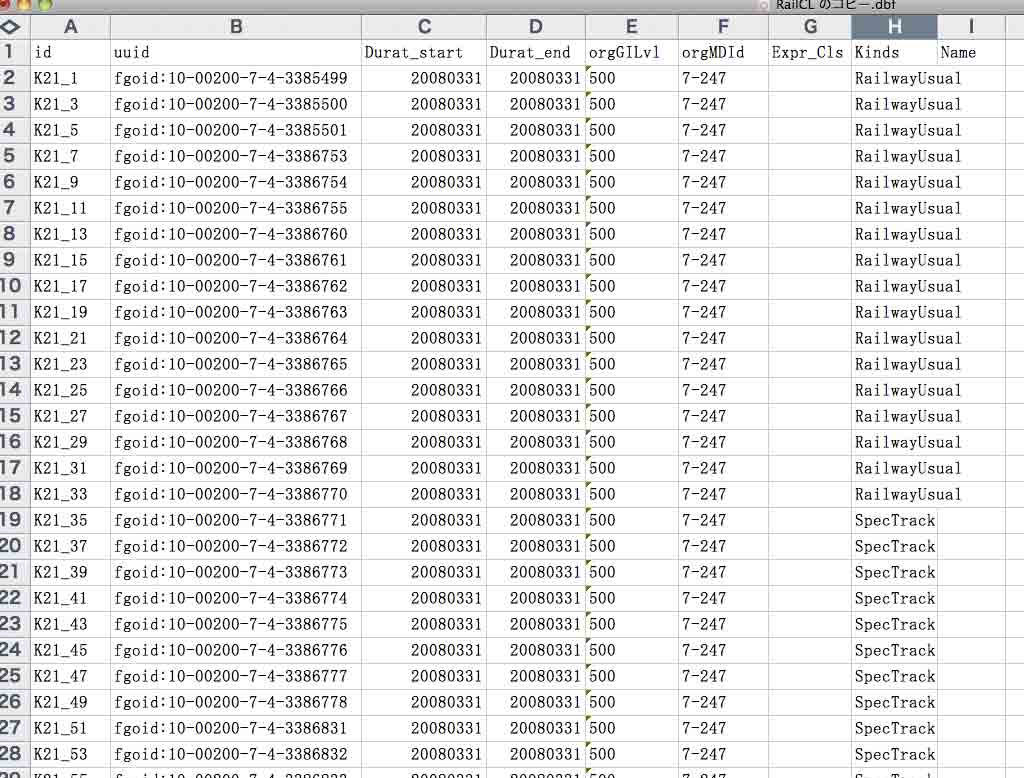Select orgMDId 7-247 in row 17
This screenshot has width=1024, height=778.
pos(723,468)
